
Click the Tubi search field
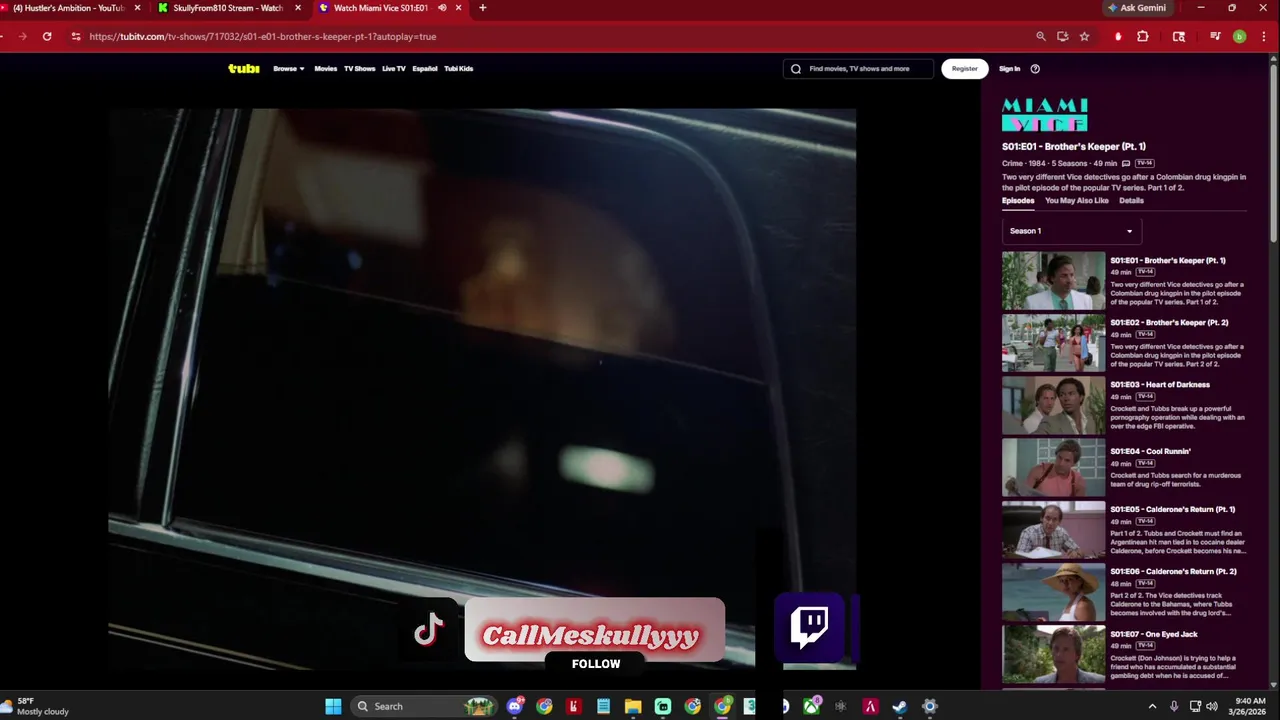pyautogui.click(x=858, y=69)
